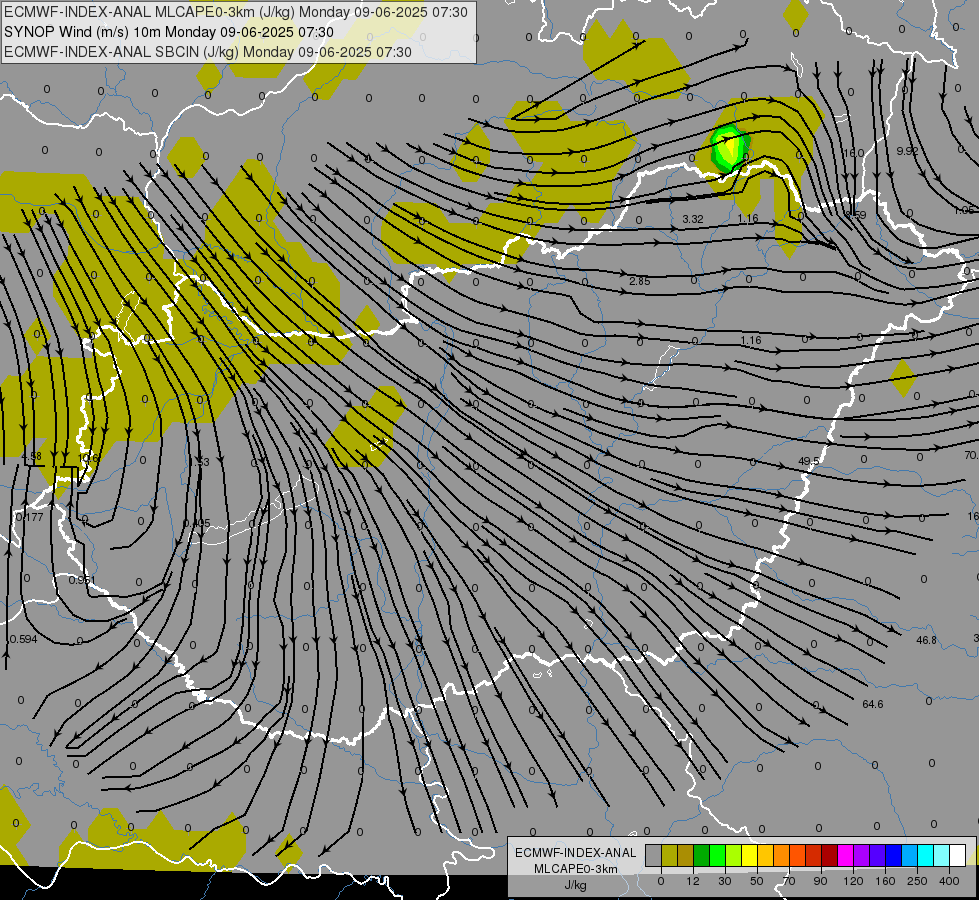Click the gray swatch in the legend
This screenshot has width=979, height=900.
[654, 855]
